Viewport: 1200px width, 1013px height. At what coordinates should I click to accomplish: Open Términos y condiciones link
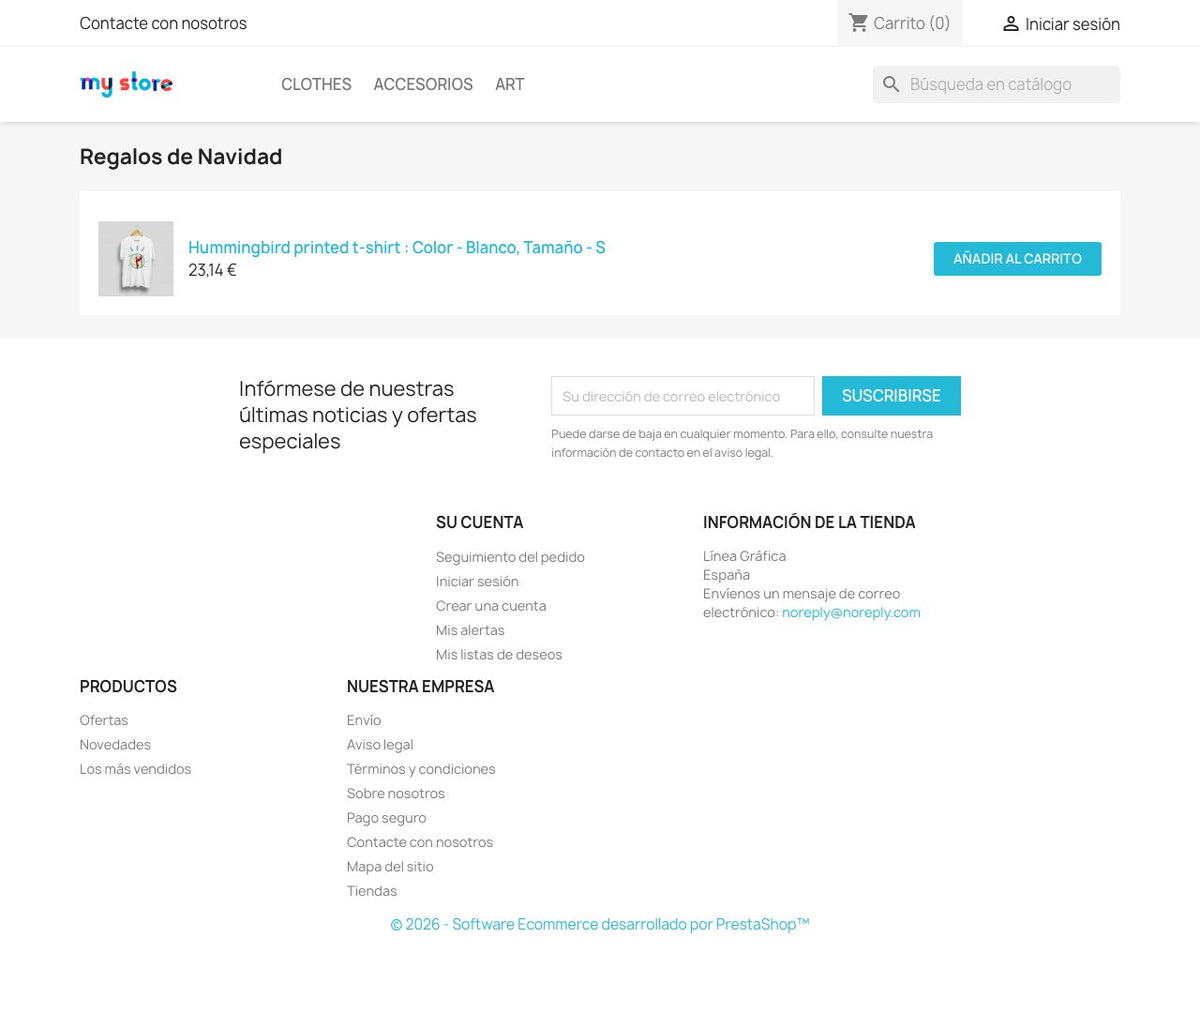(x=421, y=769)
